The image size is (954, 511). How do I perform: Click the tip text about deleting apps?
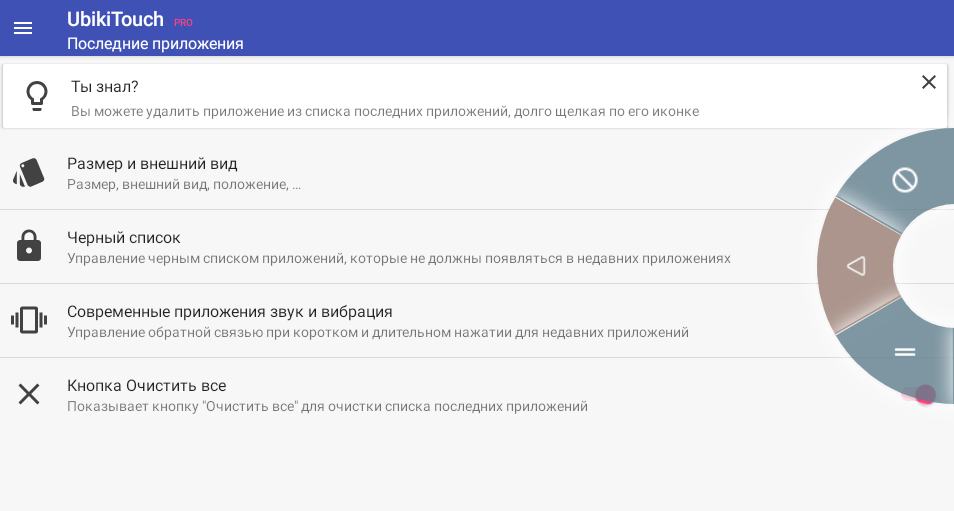tap(385, 111)
